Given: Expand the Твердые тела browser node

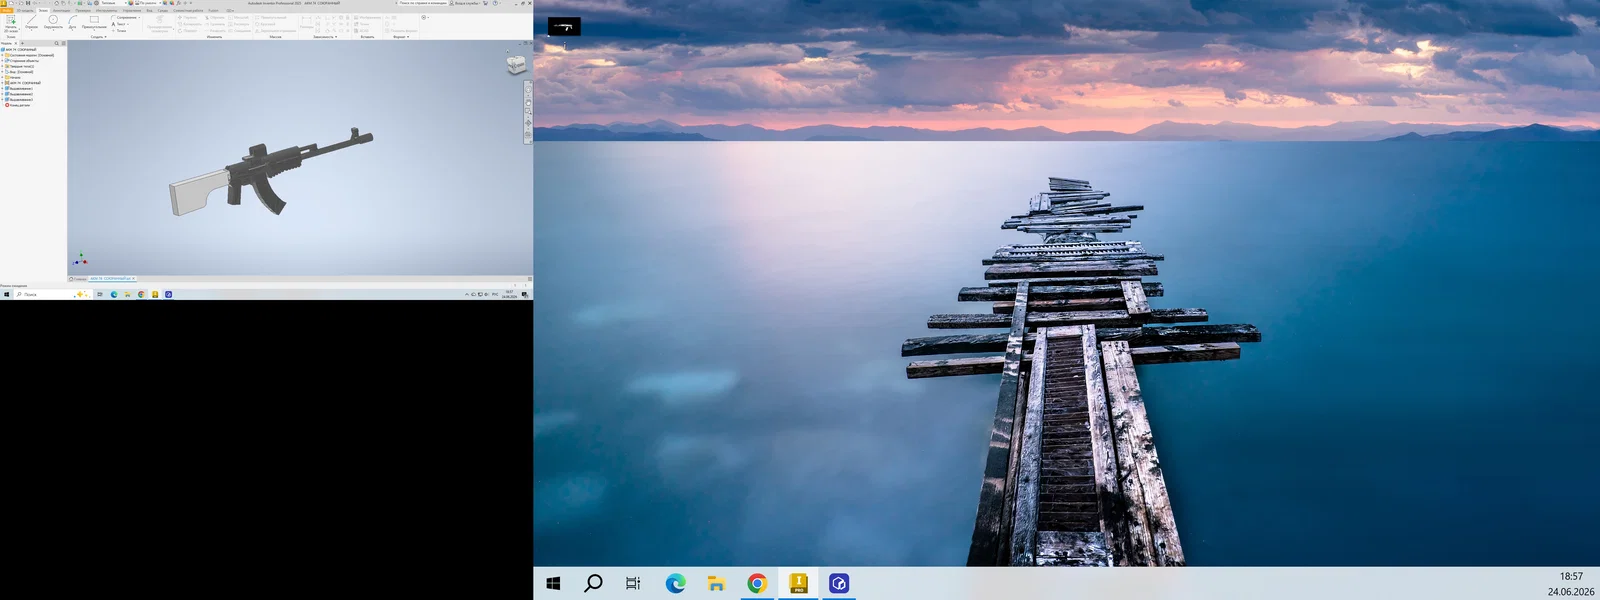Looking at the screenshot, I should pos(2,66).
